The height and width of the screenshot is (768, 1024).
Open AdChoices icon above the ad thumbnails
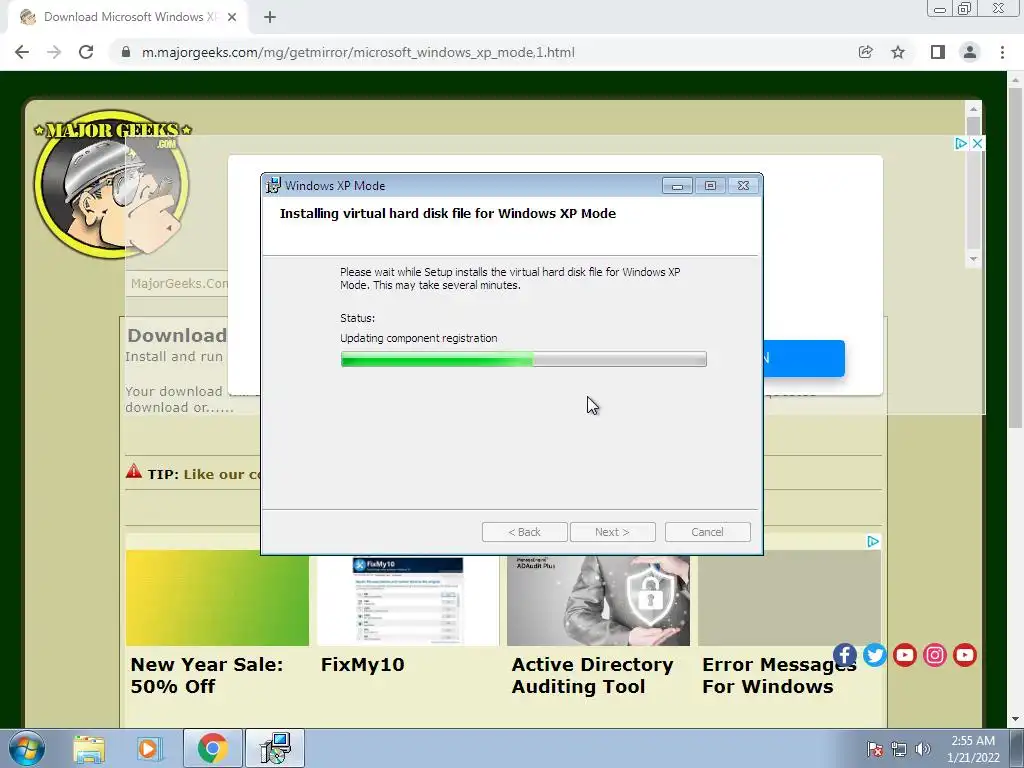click(873, 541)
